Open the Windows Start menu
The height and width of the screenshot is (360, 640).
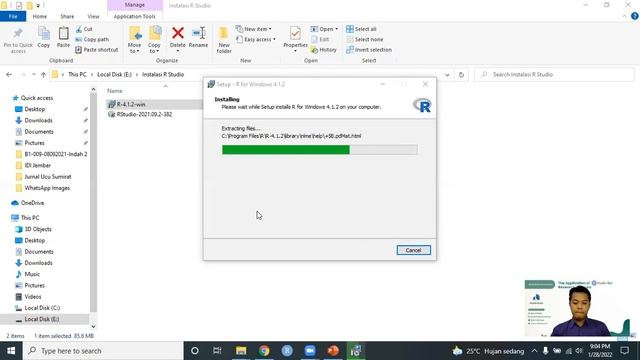coord(11,351)
